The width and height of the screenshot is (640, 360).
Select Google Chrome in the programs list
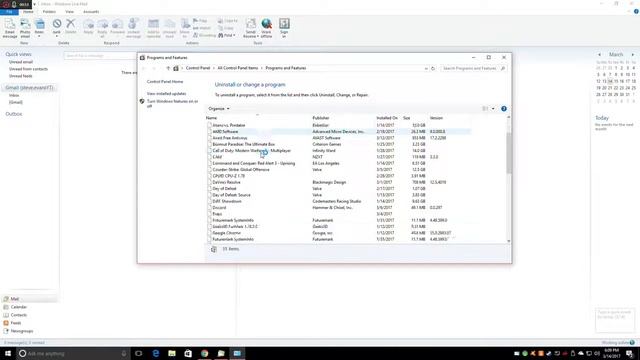[338, 233]
